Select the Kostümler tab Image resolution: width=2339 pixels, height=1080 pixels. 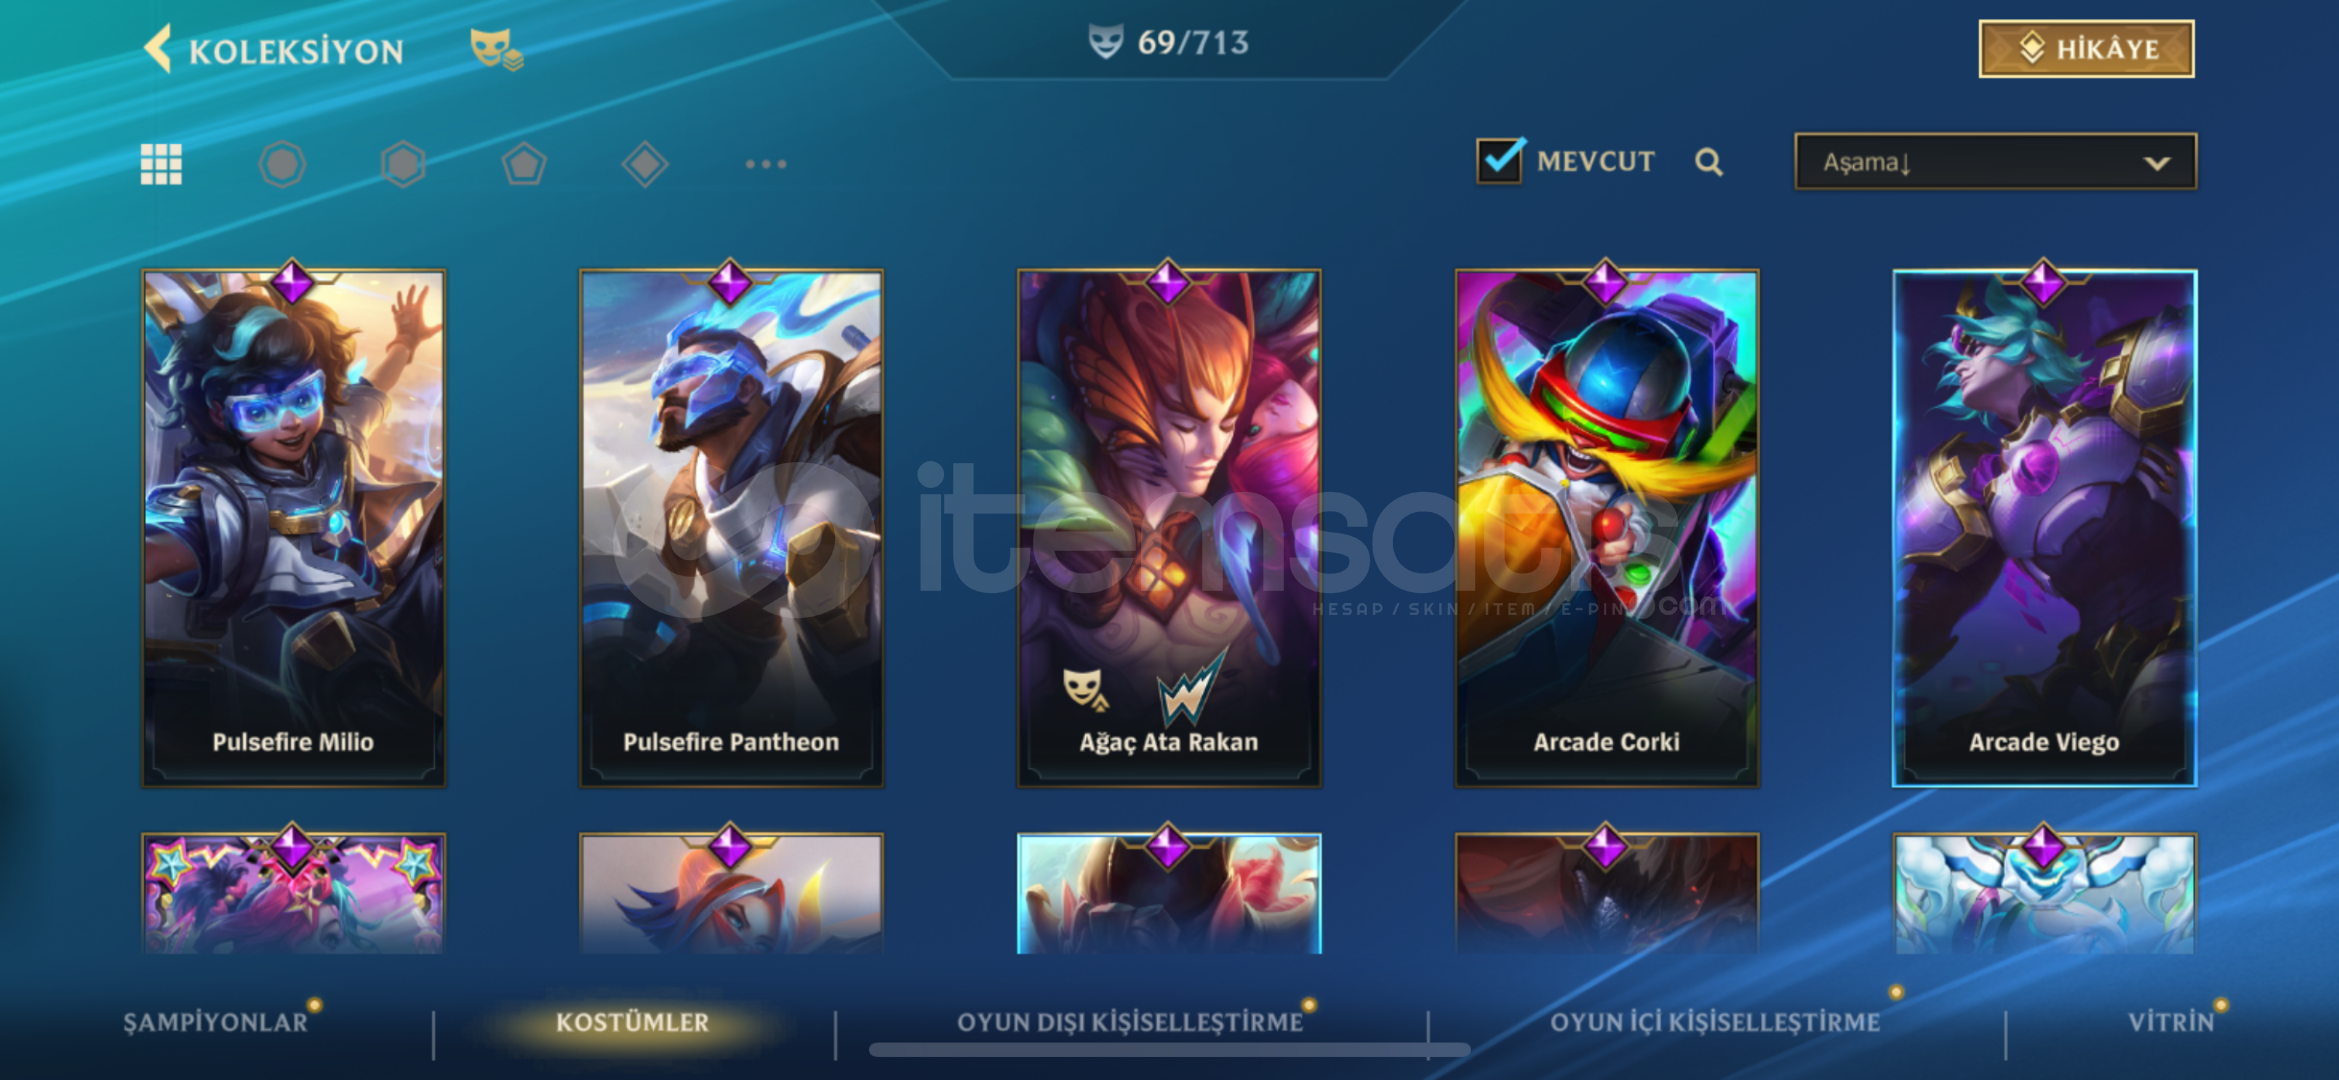pos(632,1022)
